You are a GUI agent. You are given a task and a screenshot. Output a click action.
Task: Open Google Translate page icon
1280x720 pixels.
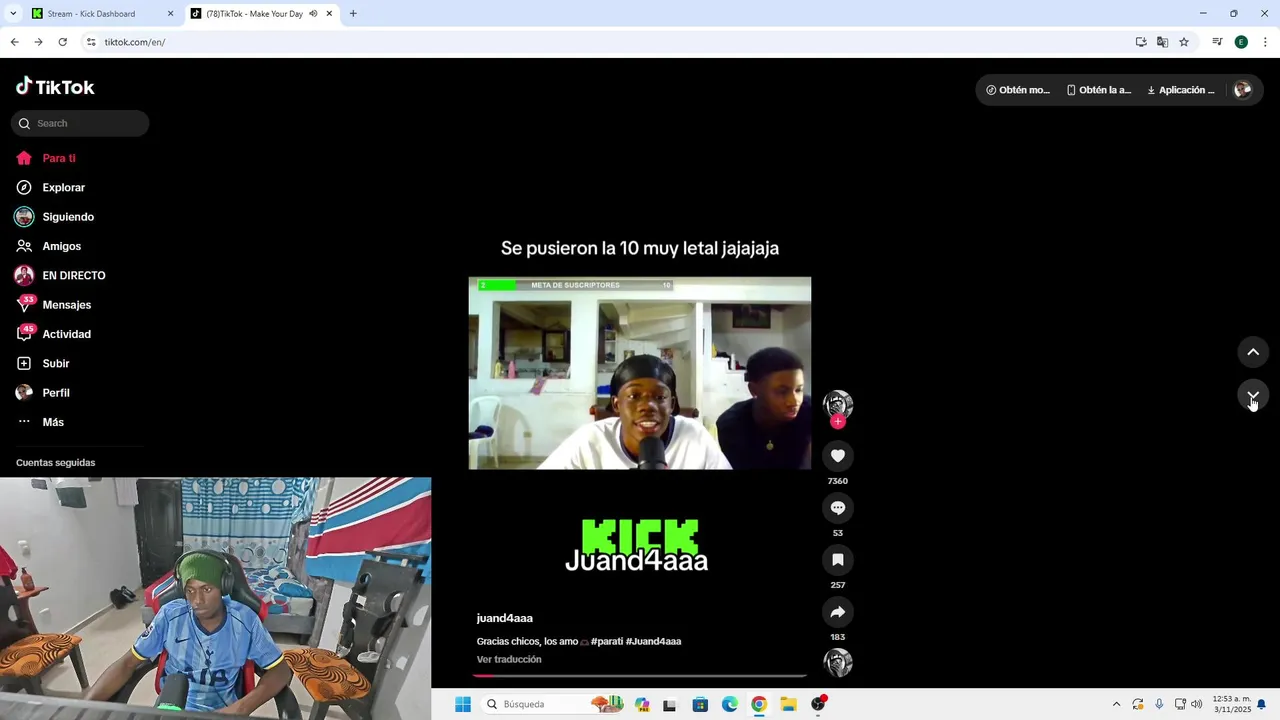[x=1162, y=42]
